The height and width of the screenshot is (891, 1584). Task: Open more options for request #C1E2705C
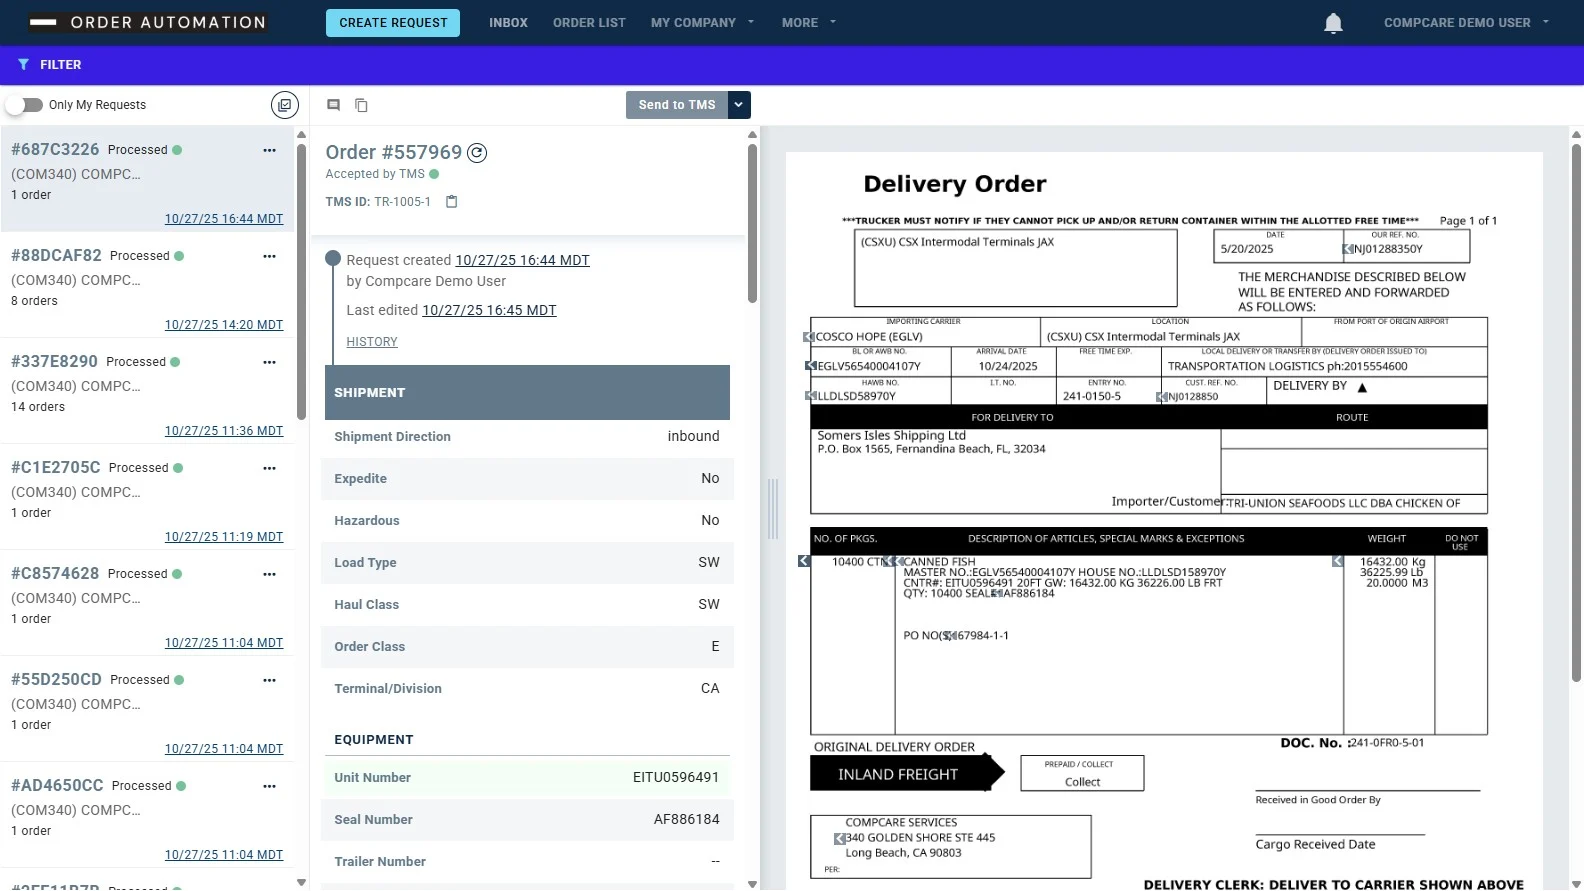[x=269, y=468]
